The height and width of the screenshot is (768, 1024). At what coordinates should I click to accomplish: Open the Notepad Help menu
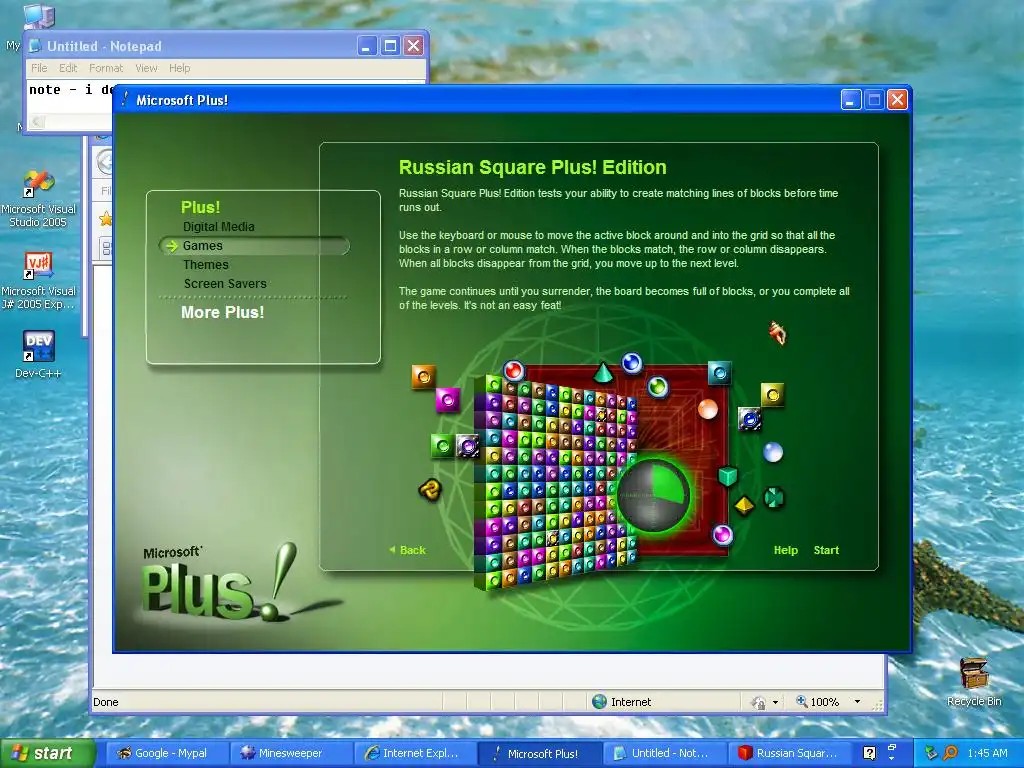[180, 68]
